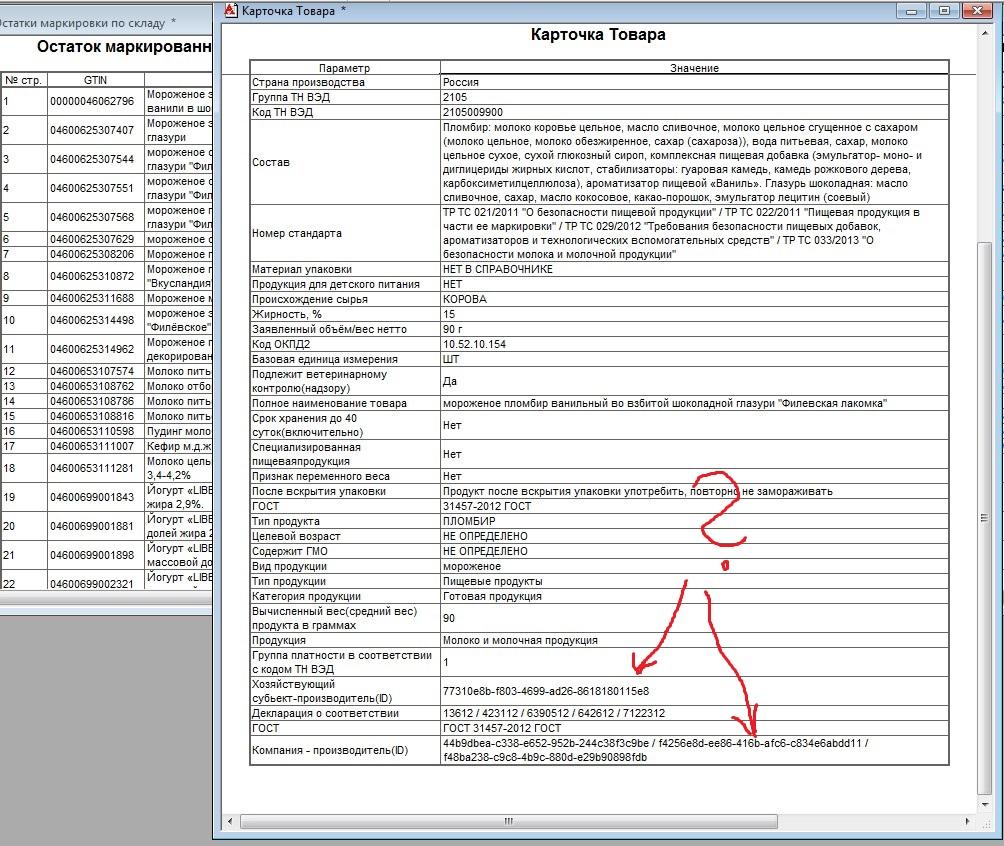This screenshot has height=846, width=1004.
Task: Click the Значение column header
Action: click(x=694, y=68)
